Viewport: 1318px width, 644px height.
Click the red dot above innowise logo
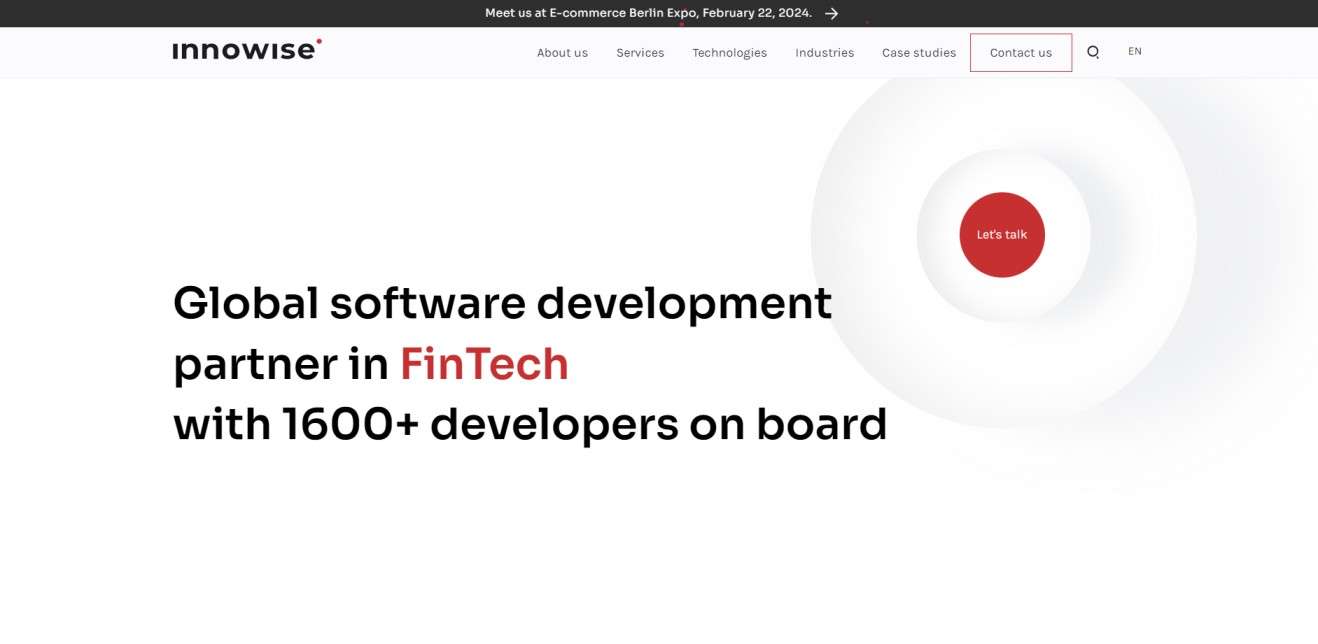click(x=319, y=41)
